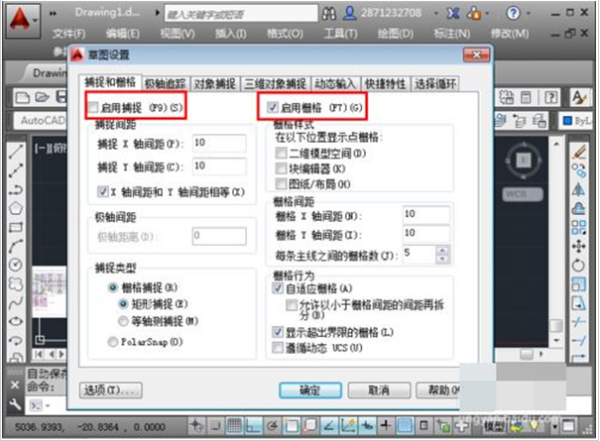
Task: Click the 捕捉 X 轴间距 input field
Action: point(219,143)
